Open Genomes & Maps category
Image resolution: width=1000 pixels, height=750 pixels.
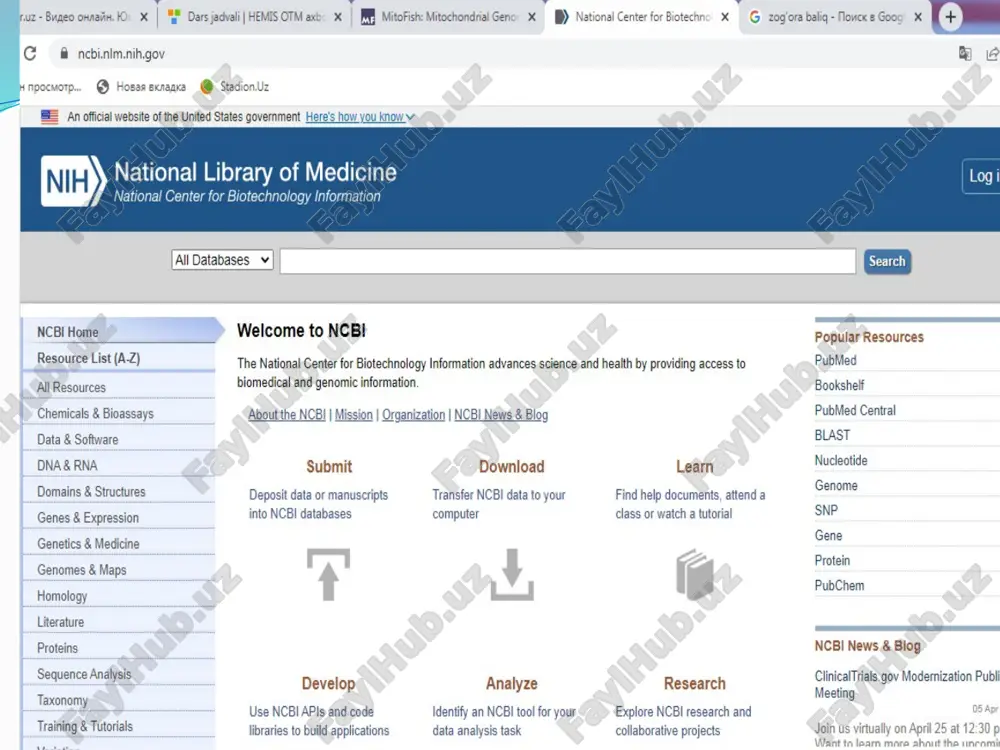coord(118,570)
